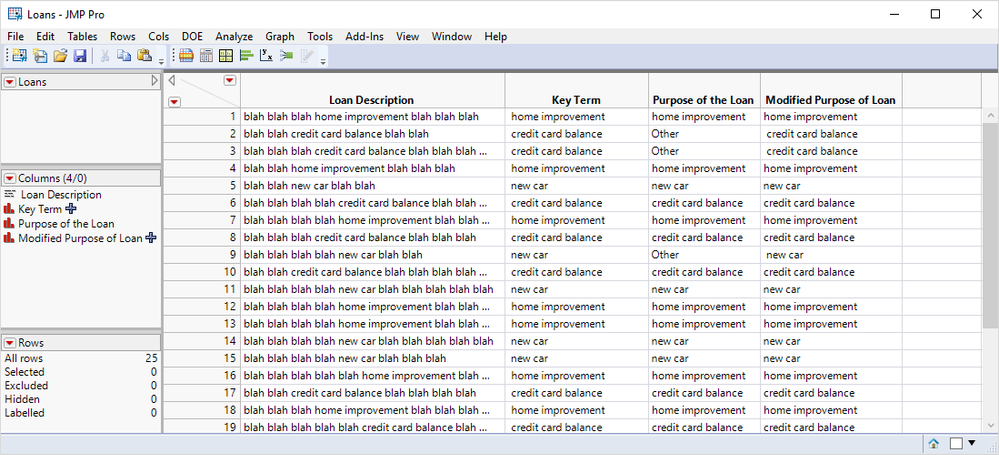Open the second toolbar overflow arrow

coord(323,61)
